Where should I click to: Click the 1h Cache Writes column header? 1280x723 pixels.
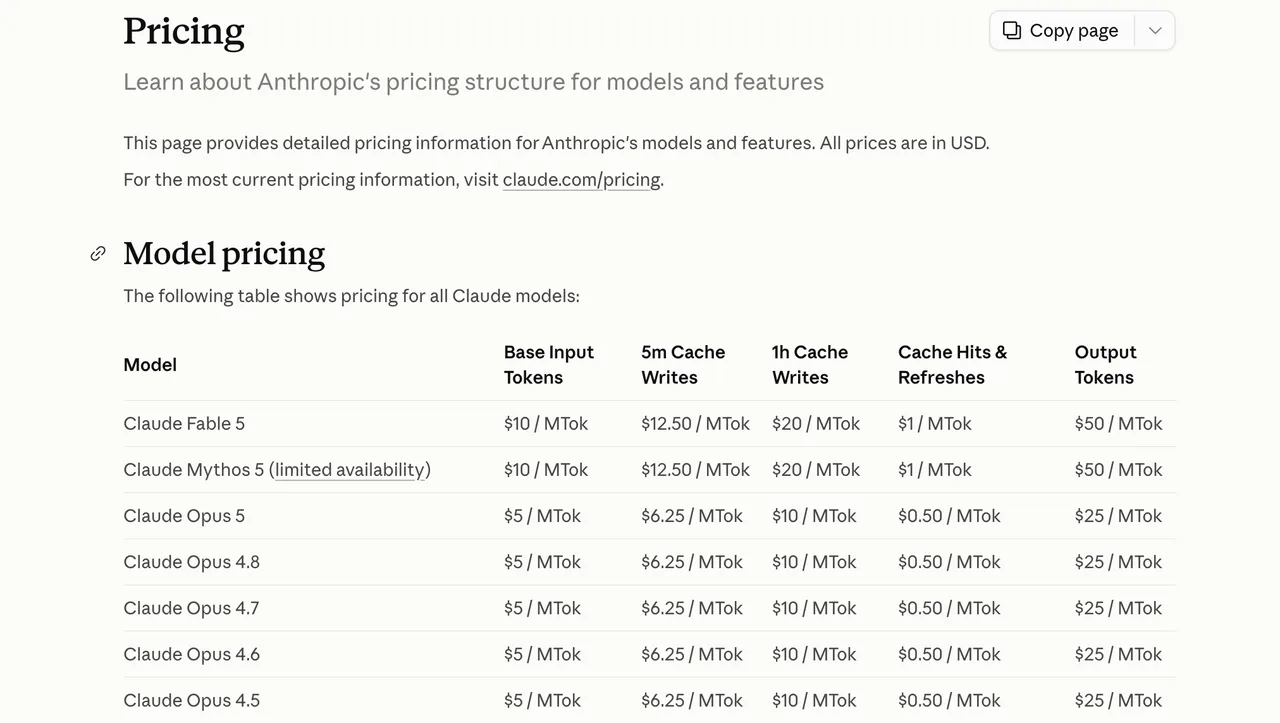pos(810,365)
